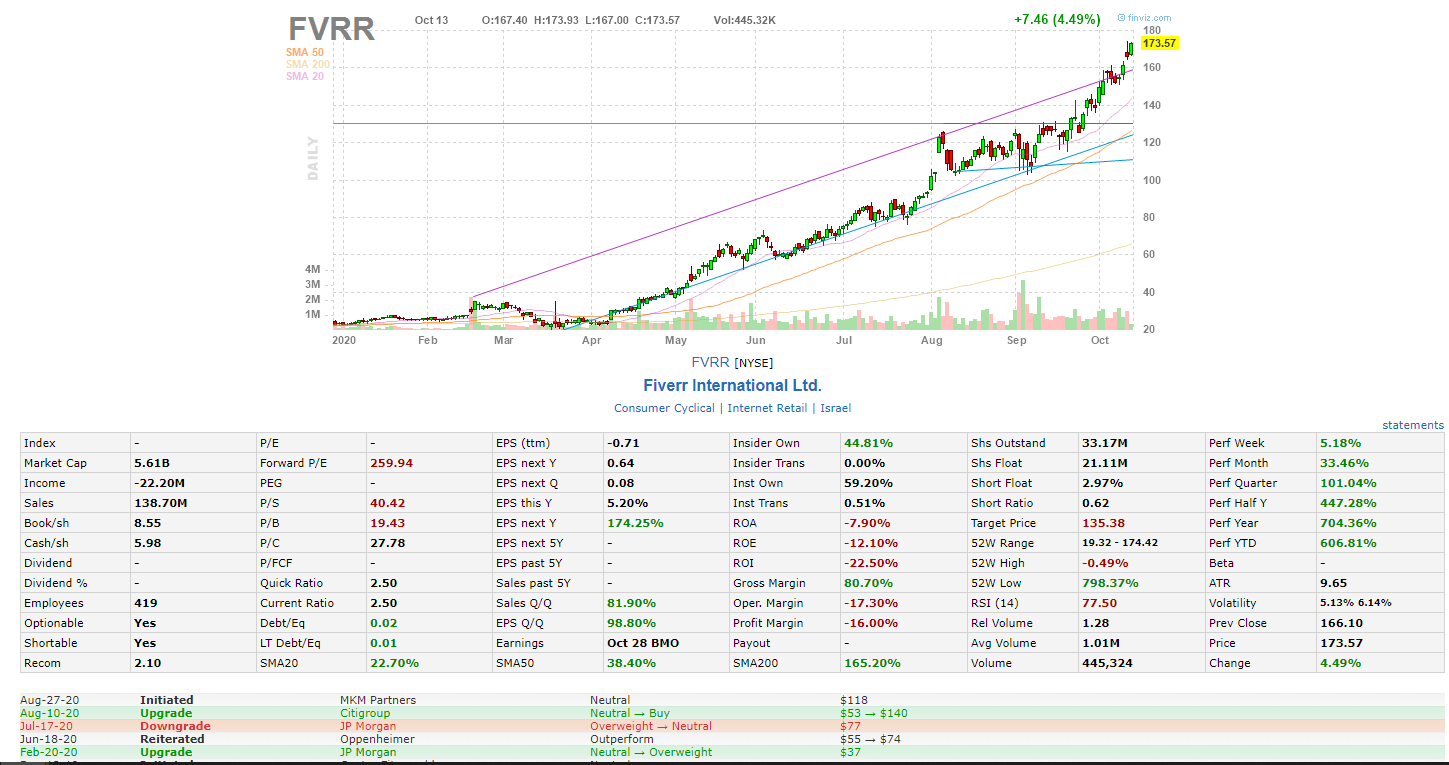Click the +7.46 (4.49%) change readout
The width and height of the screenshot is (1449, 765).
coord(1056,19)
